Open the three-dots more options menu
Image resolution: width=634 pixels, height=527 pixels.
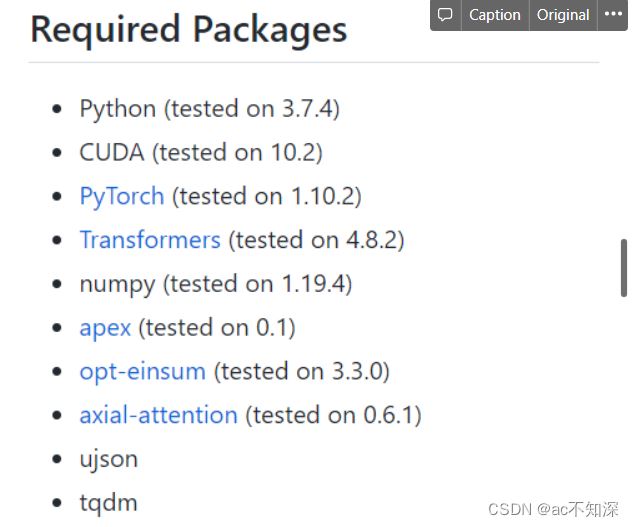tap(613, 15)
